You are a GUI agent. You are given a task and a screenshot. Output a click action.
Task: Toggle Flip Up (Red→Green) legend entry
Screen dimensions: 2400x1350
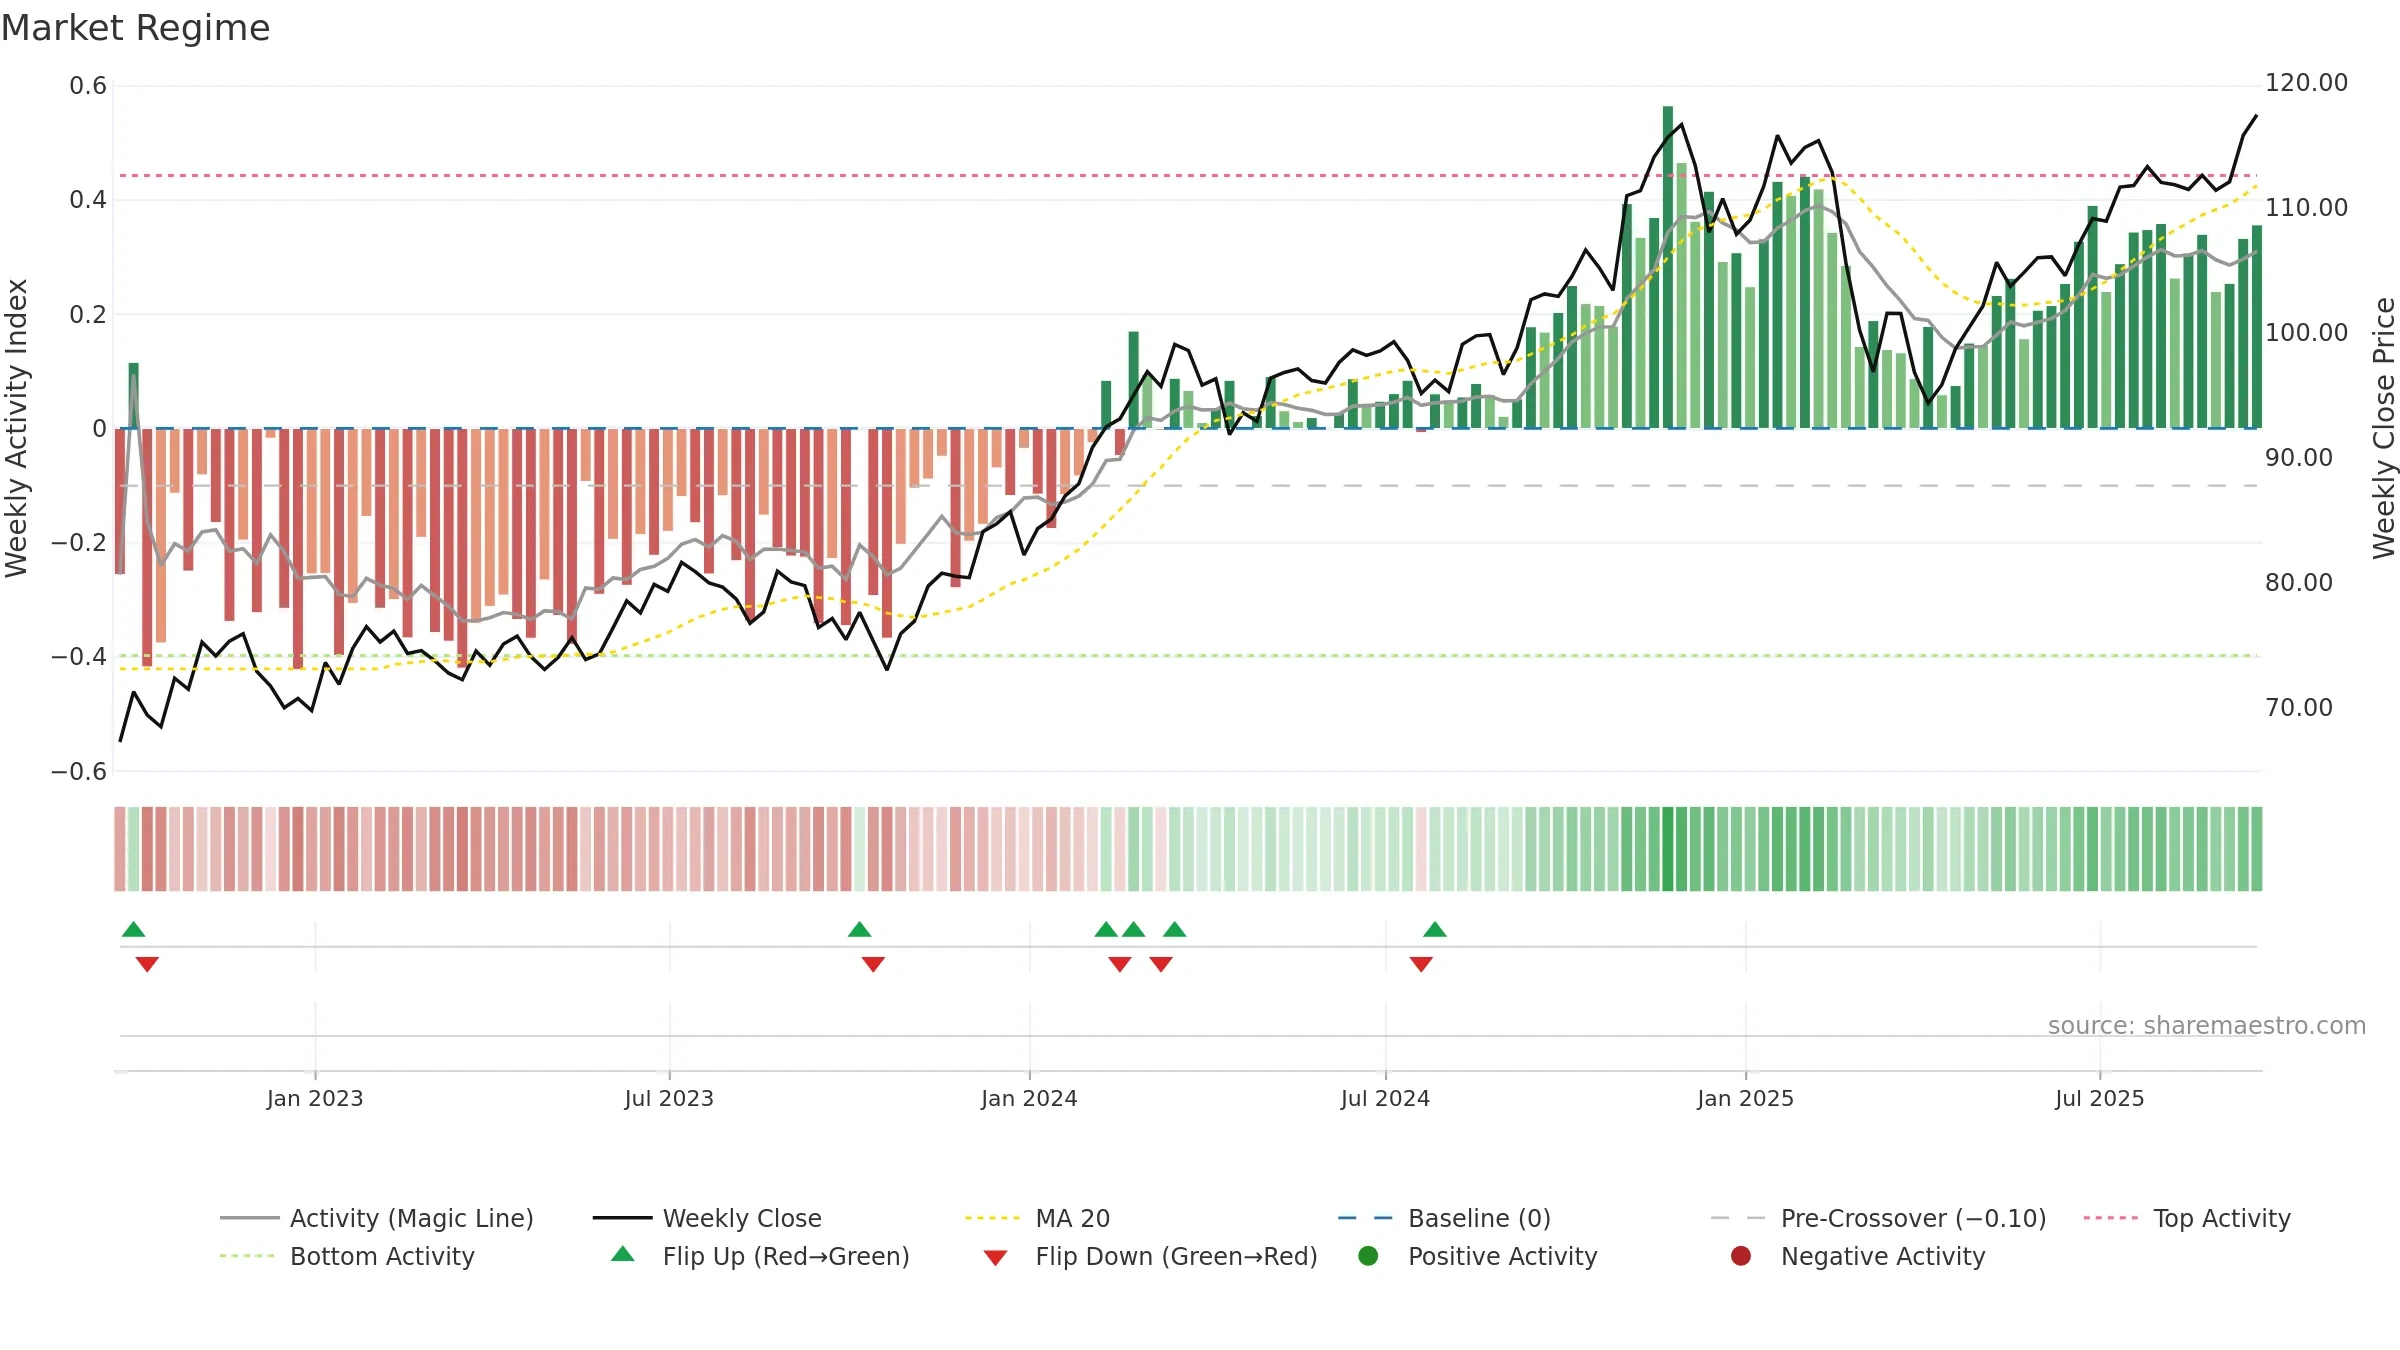click(760, 1256)
